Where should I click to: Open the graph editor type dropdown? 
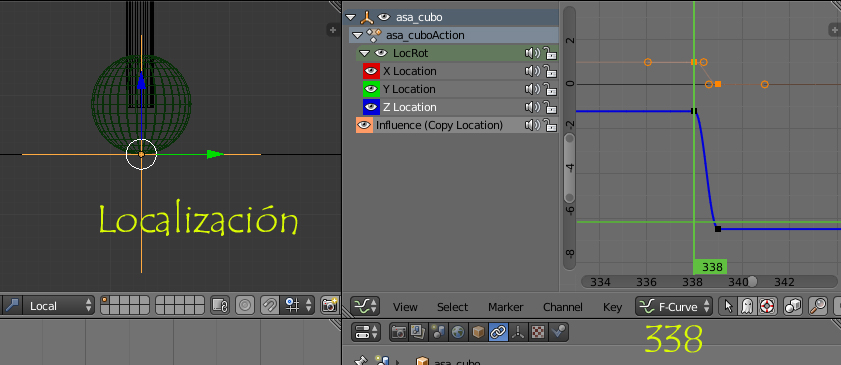[x=366, y=307]
